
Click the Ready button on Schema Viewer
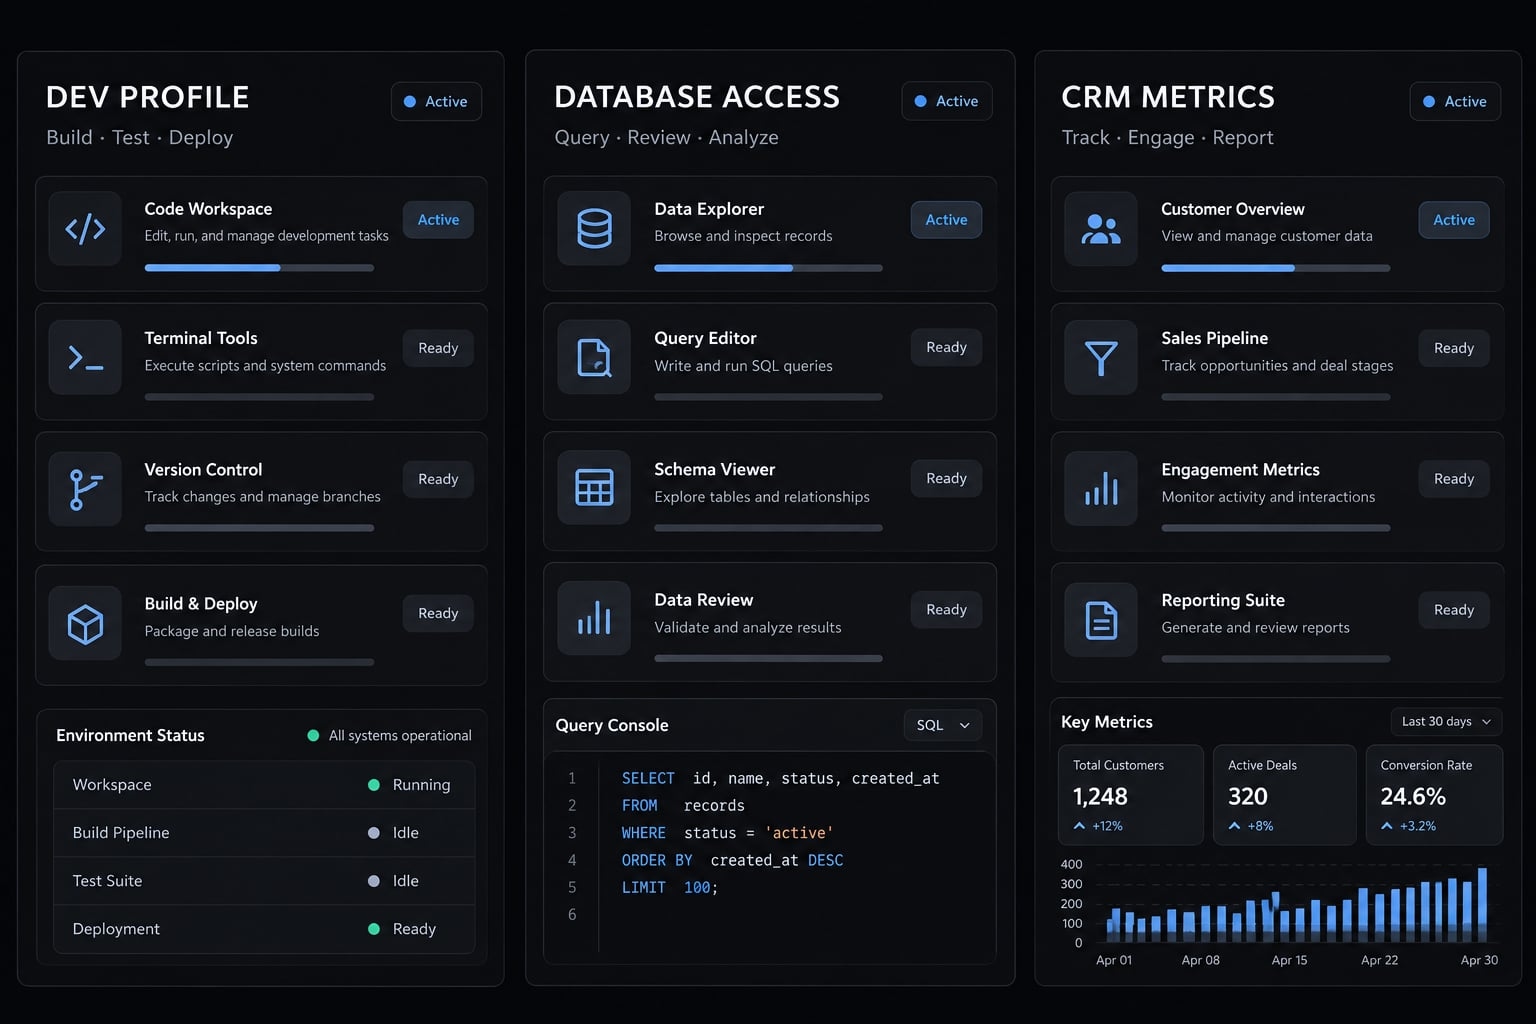(946, 478)
